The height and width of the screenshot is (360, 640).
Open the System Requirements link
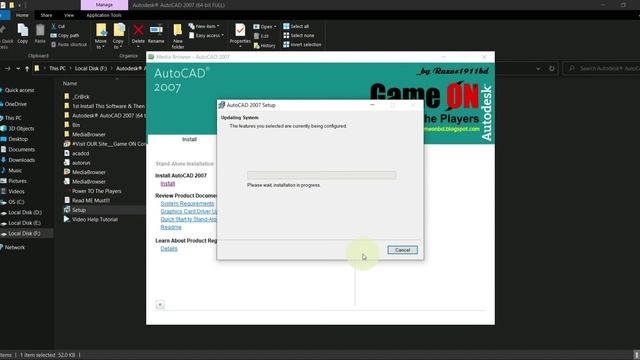click(187, 204)
